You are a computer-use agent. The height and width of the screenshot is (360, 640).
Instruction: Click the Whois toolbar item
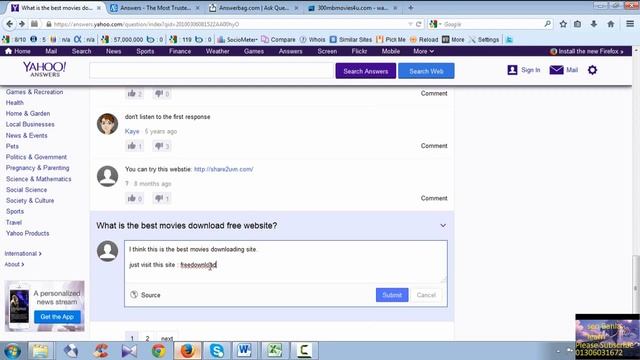(313, 40)
